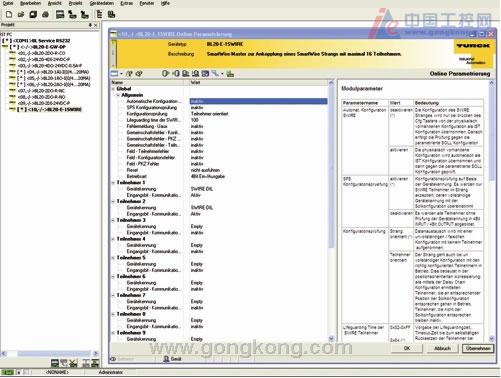Click first question-mark help icon in dialog toolbar
The height and width of the screenshot is (378, 501).
130,74
